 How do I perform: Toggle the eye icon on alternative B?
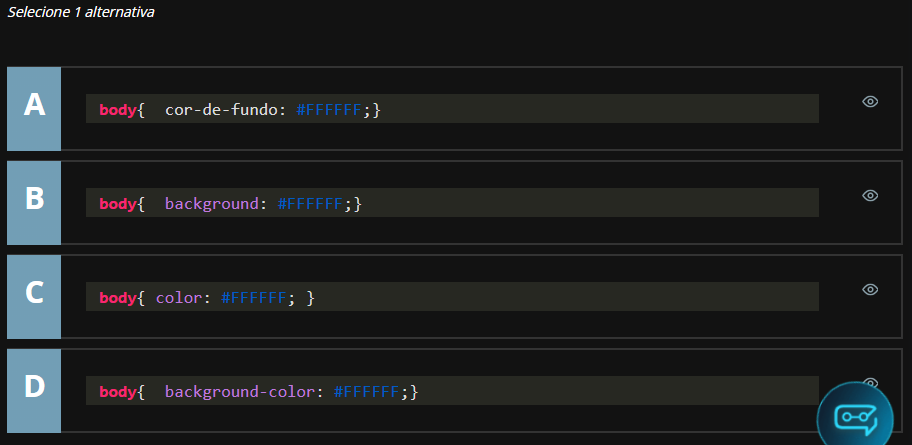pyautogui.click(x=870, y=195)
